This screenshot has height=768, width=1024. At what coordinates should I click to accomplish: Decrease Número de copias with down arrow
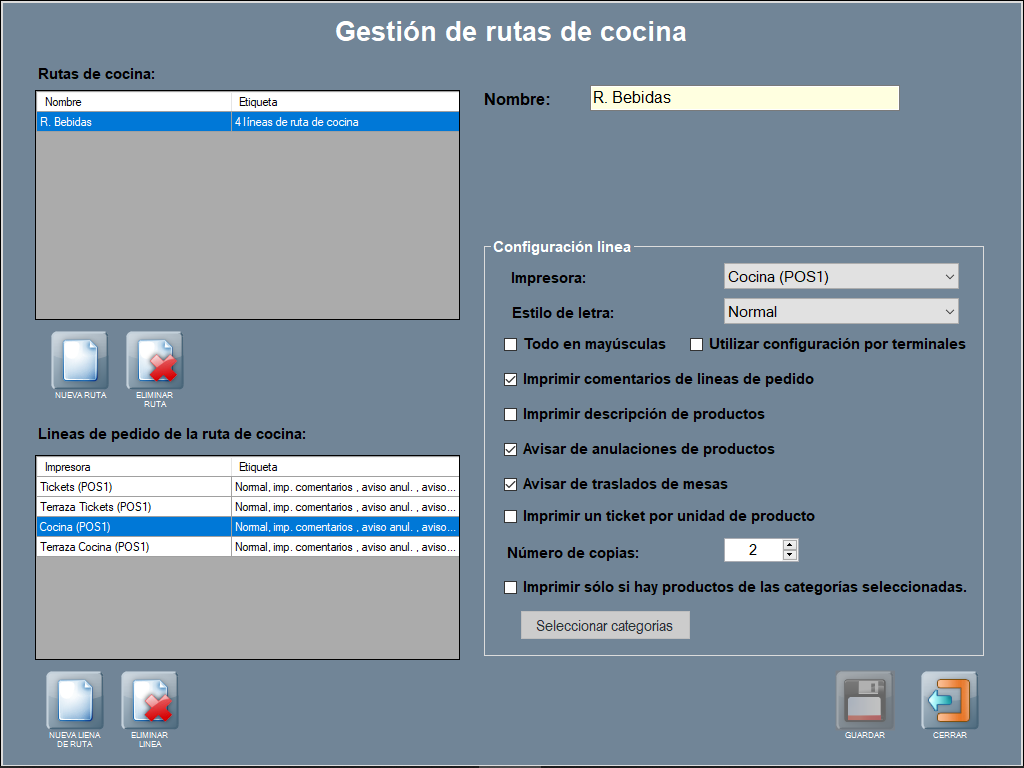click(x=790, y=555)
